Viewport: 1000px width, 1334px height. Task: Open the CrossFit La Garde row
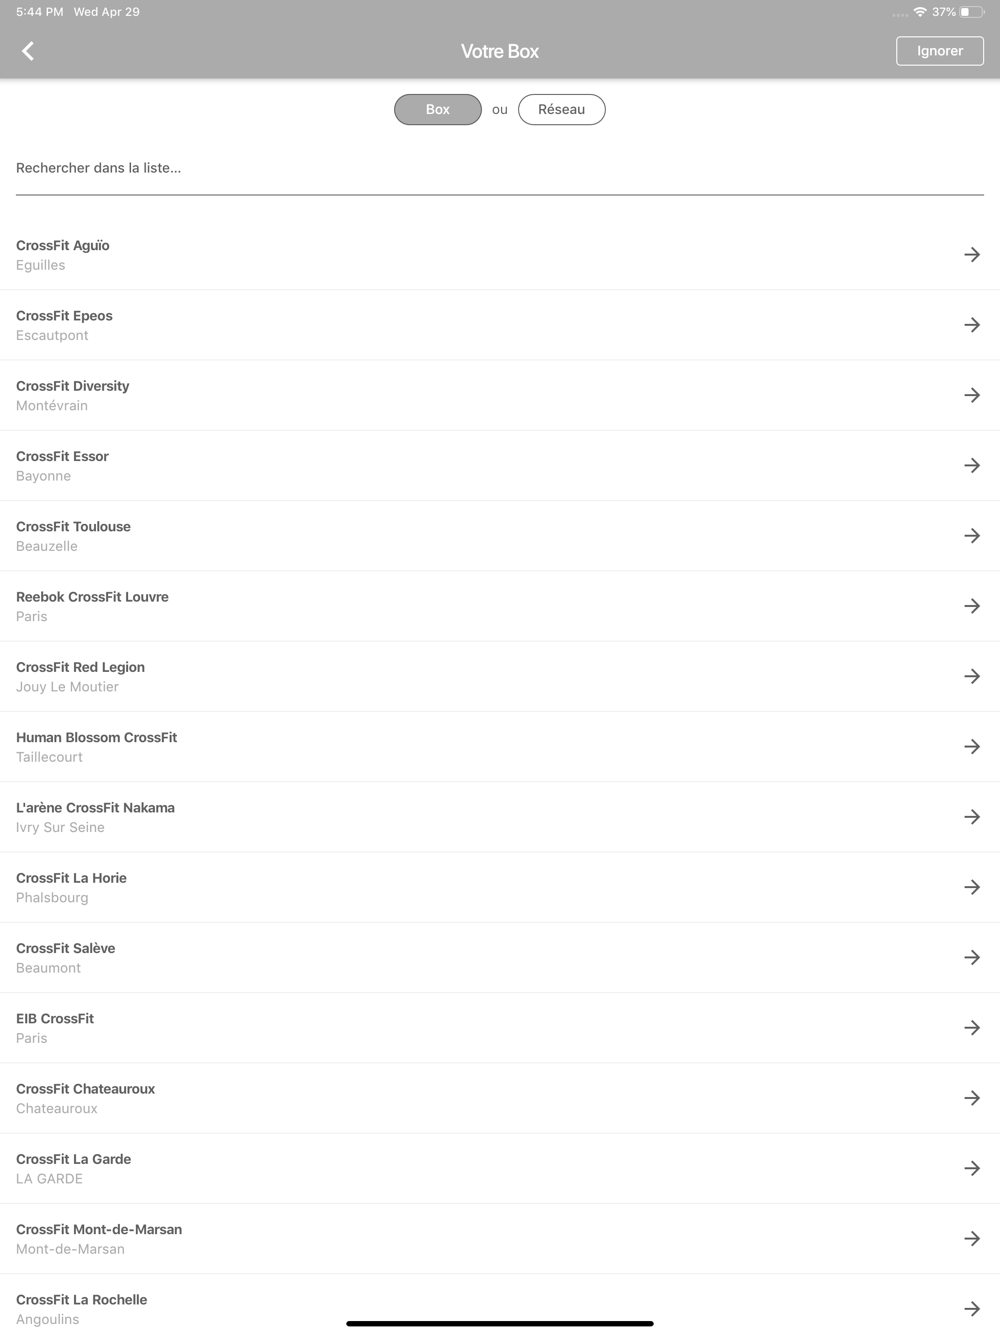pos(500,1169)
